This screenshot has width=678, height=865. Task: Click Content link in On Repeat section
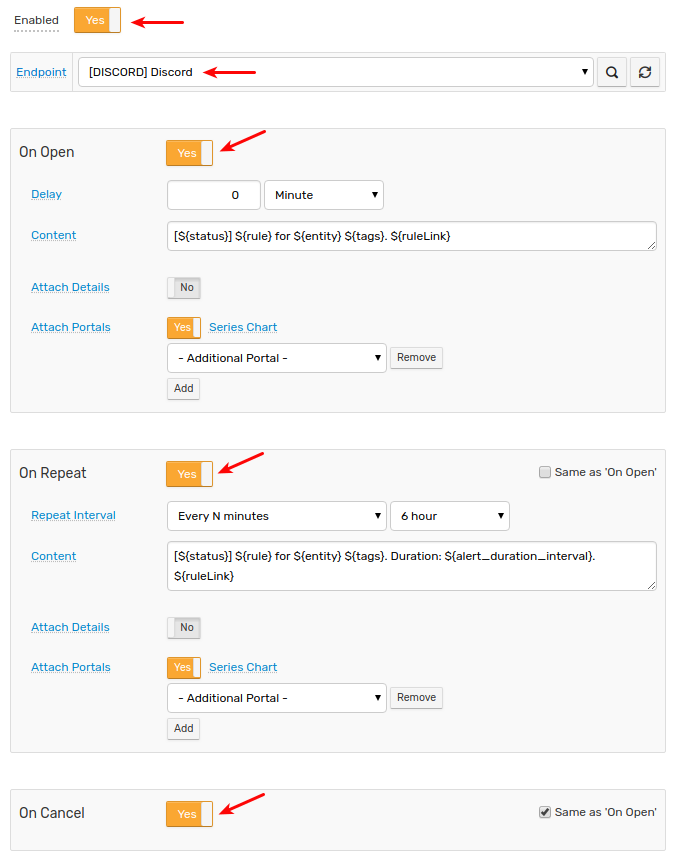(54, 556)
